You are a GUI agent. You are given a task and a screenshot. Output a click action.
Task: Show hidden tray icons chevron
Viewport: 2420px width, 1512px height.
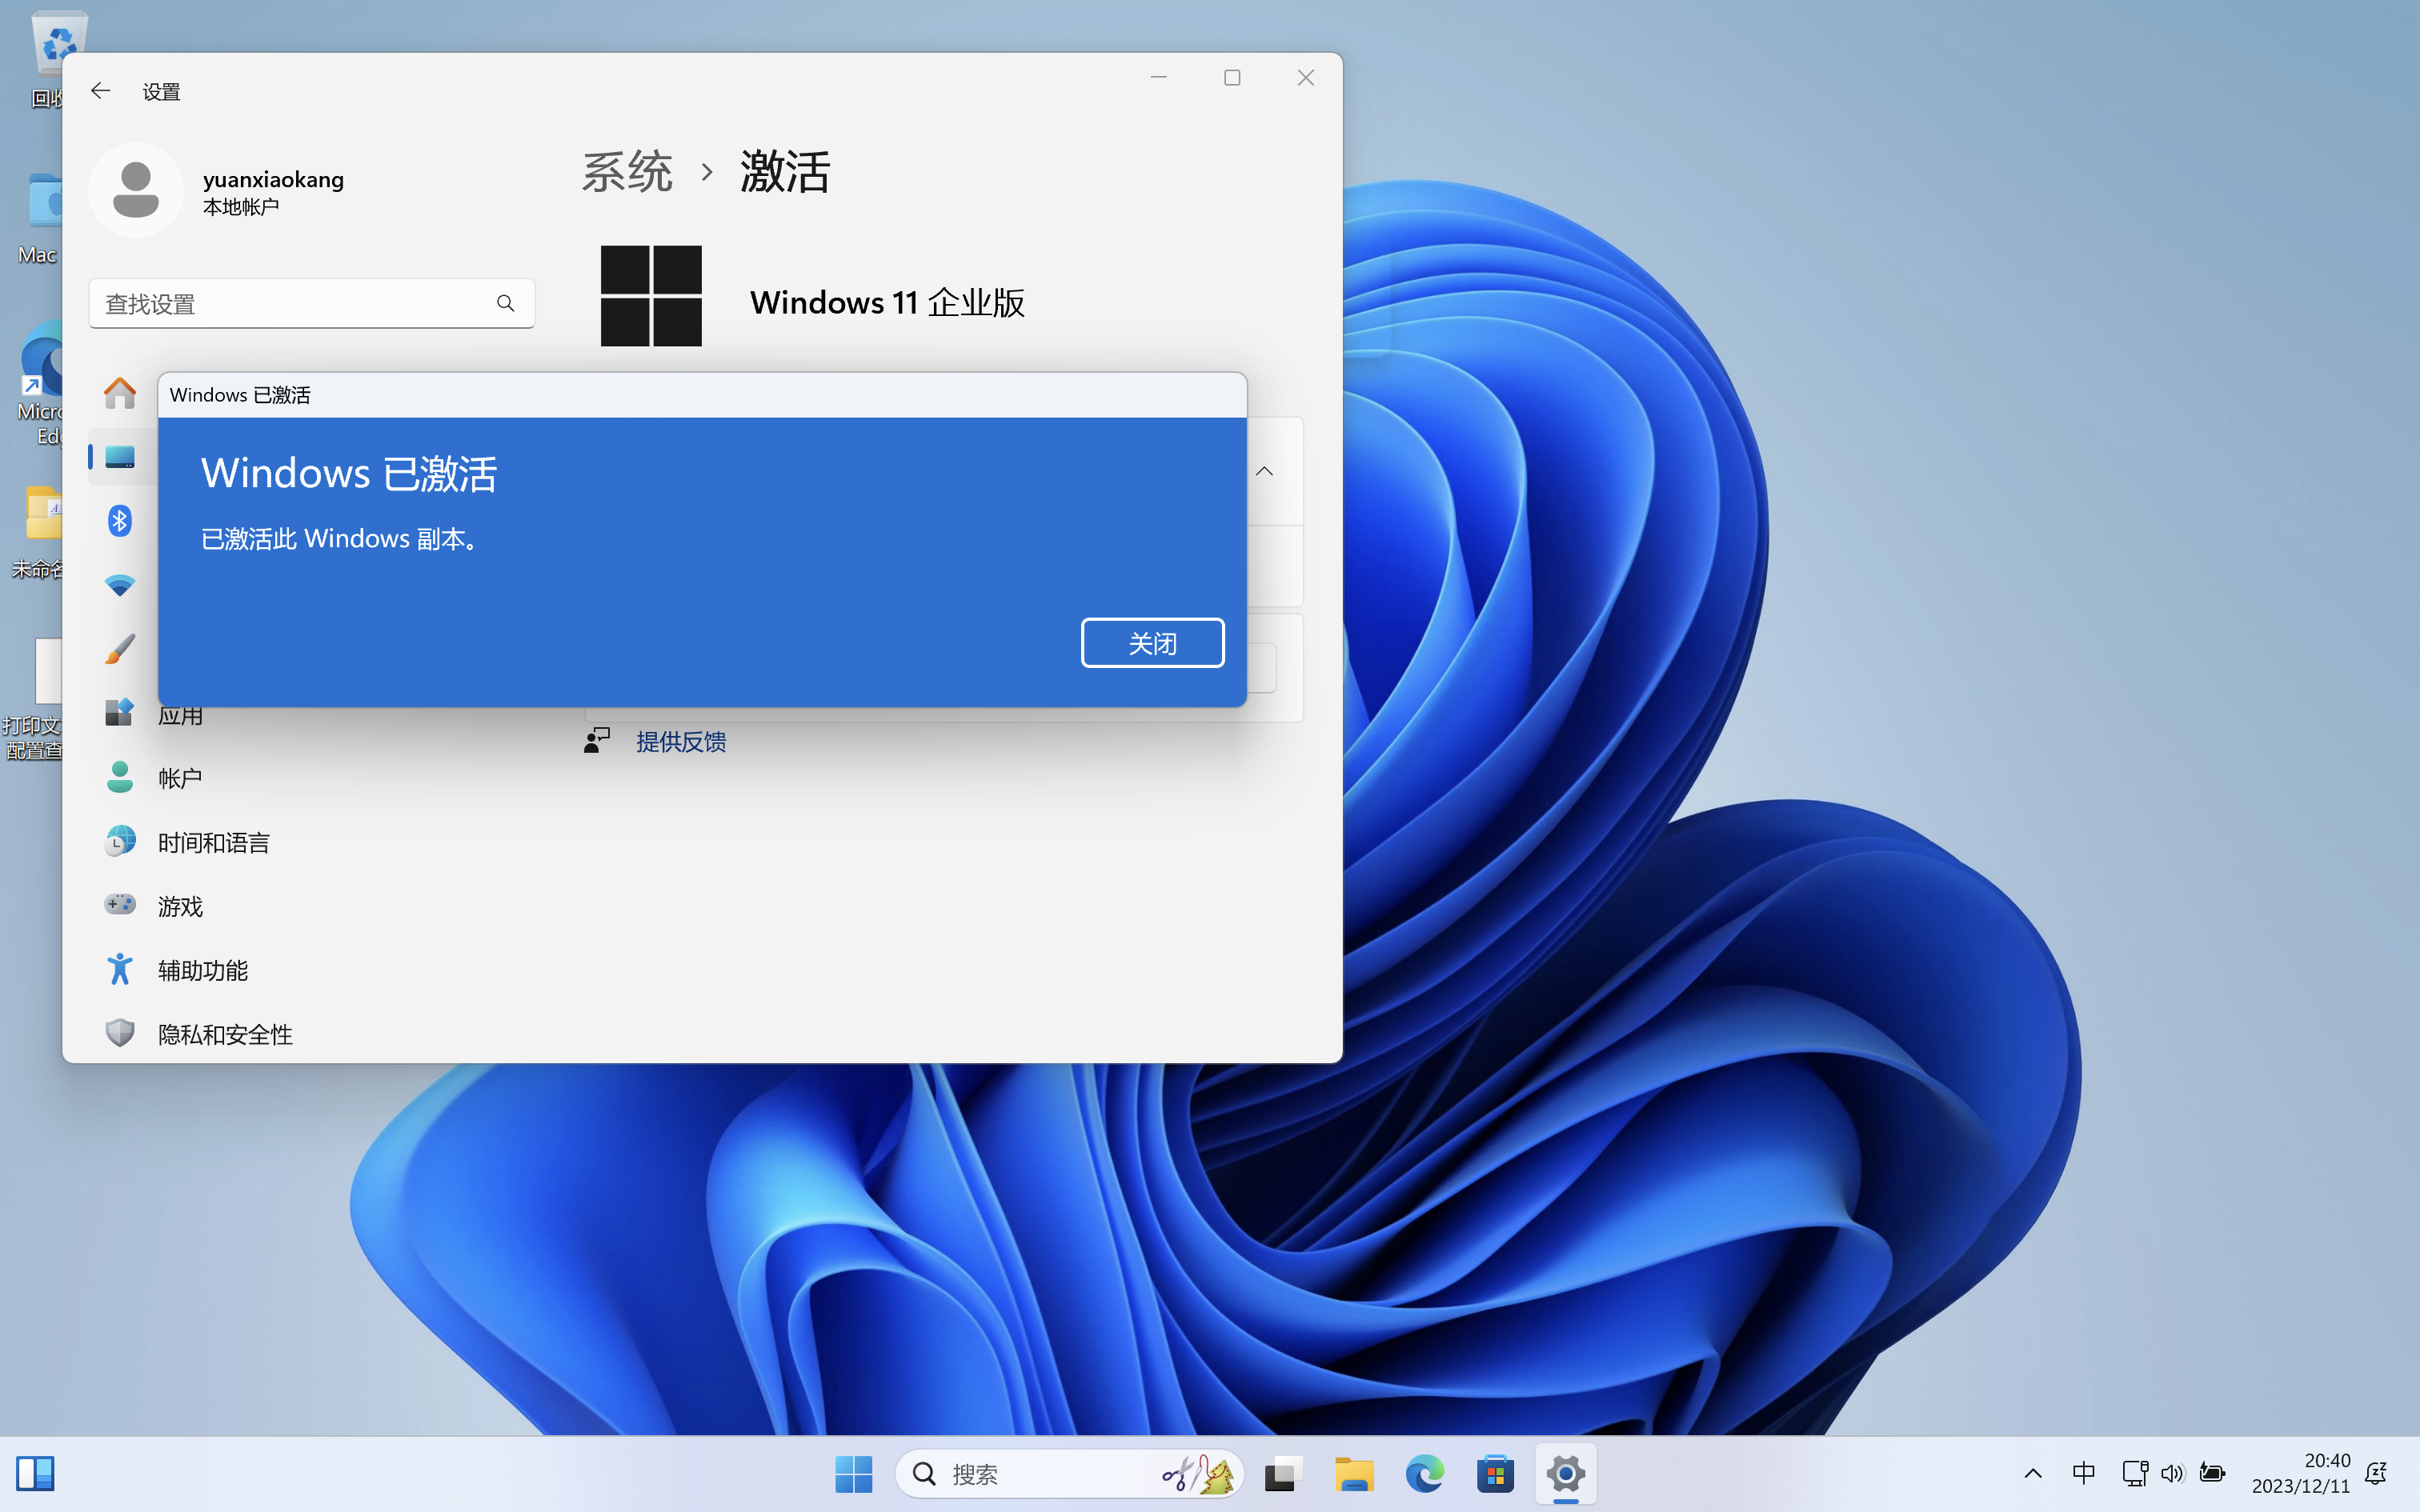[x=2033, y=1473]
